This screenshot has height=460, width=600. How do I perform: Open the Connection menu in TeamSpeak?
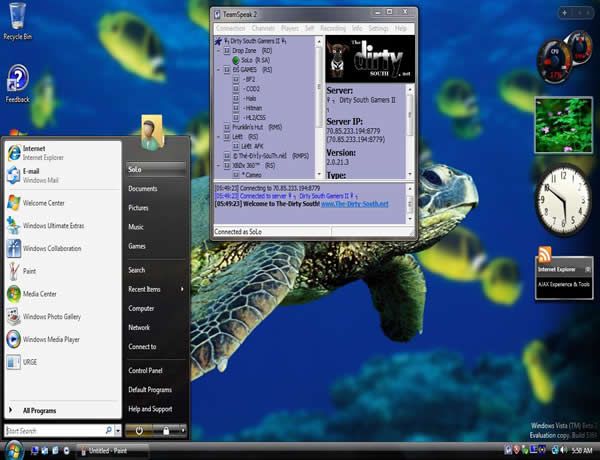pos(230,28)
